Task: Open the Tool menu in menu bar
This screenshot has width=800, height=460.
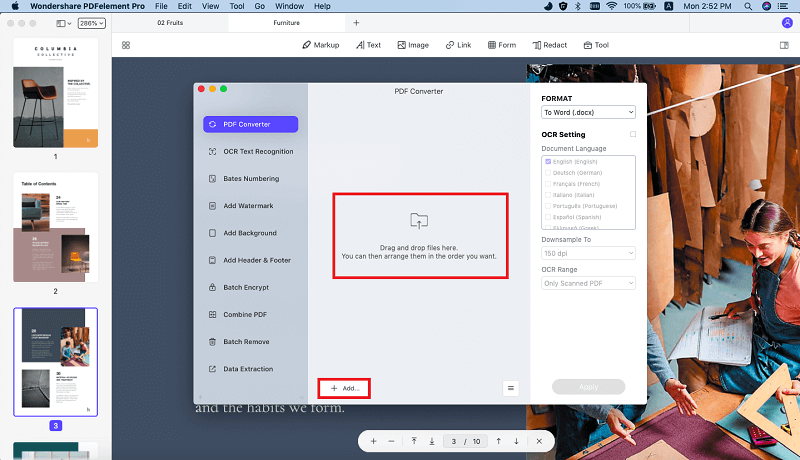Action: [237, 6]
